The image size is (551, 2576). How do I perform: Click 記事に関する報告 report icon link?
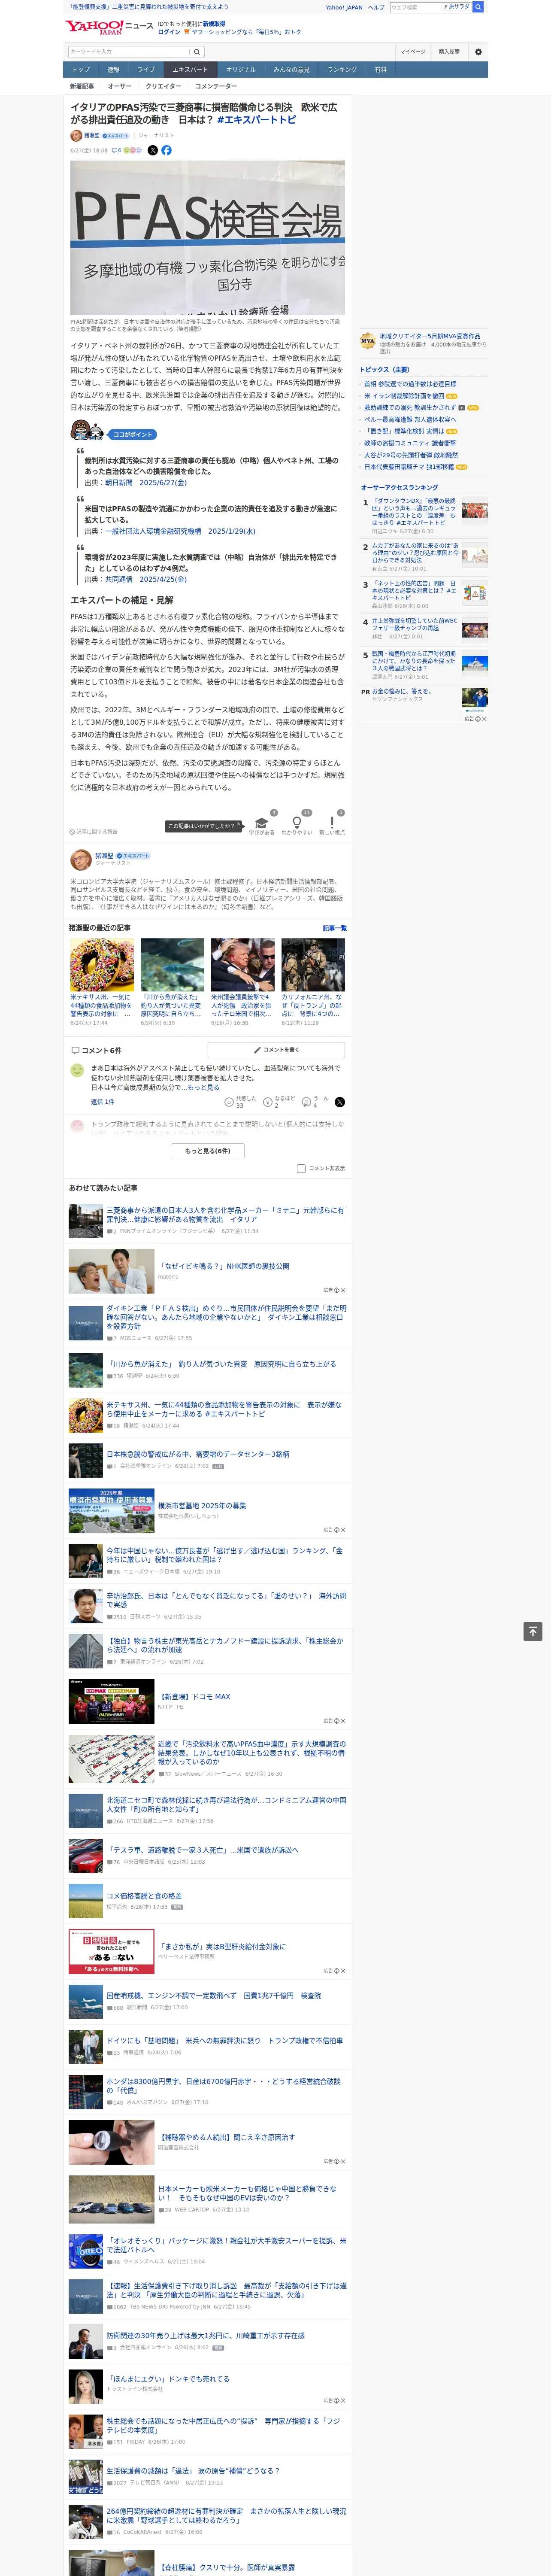tap(93, 831)
